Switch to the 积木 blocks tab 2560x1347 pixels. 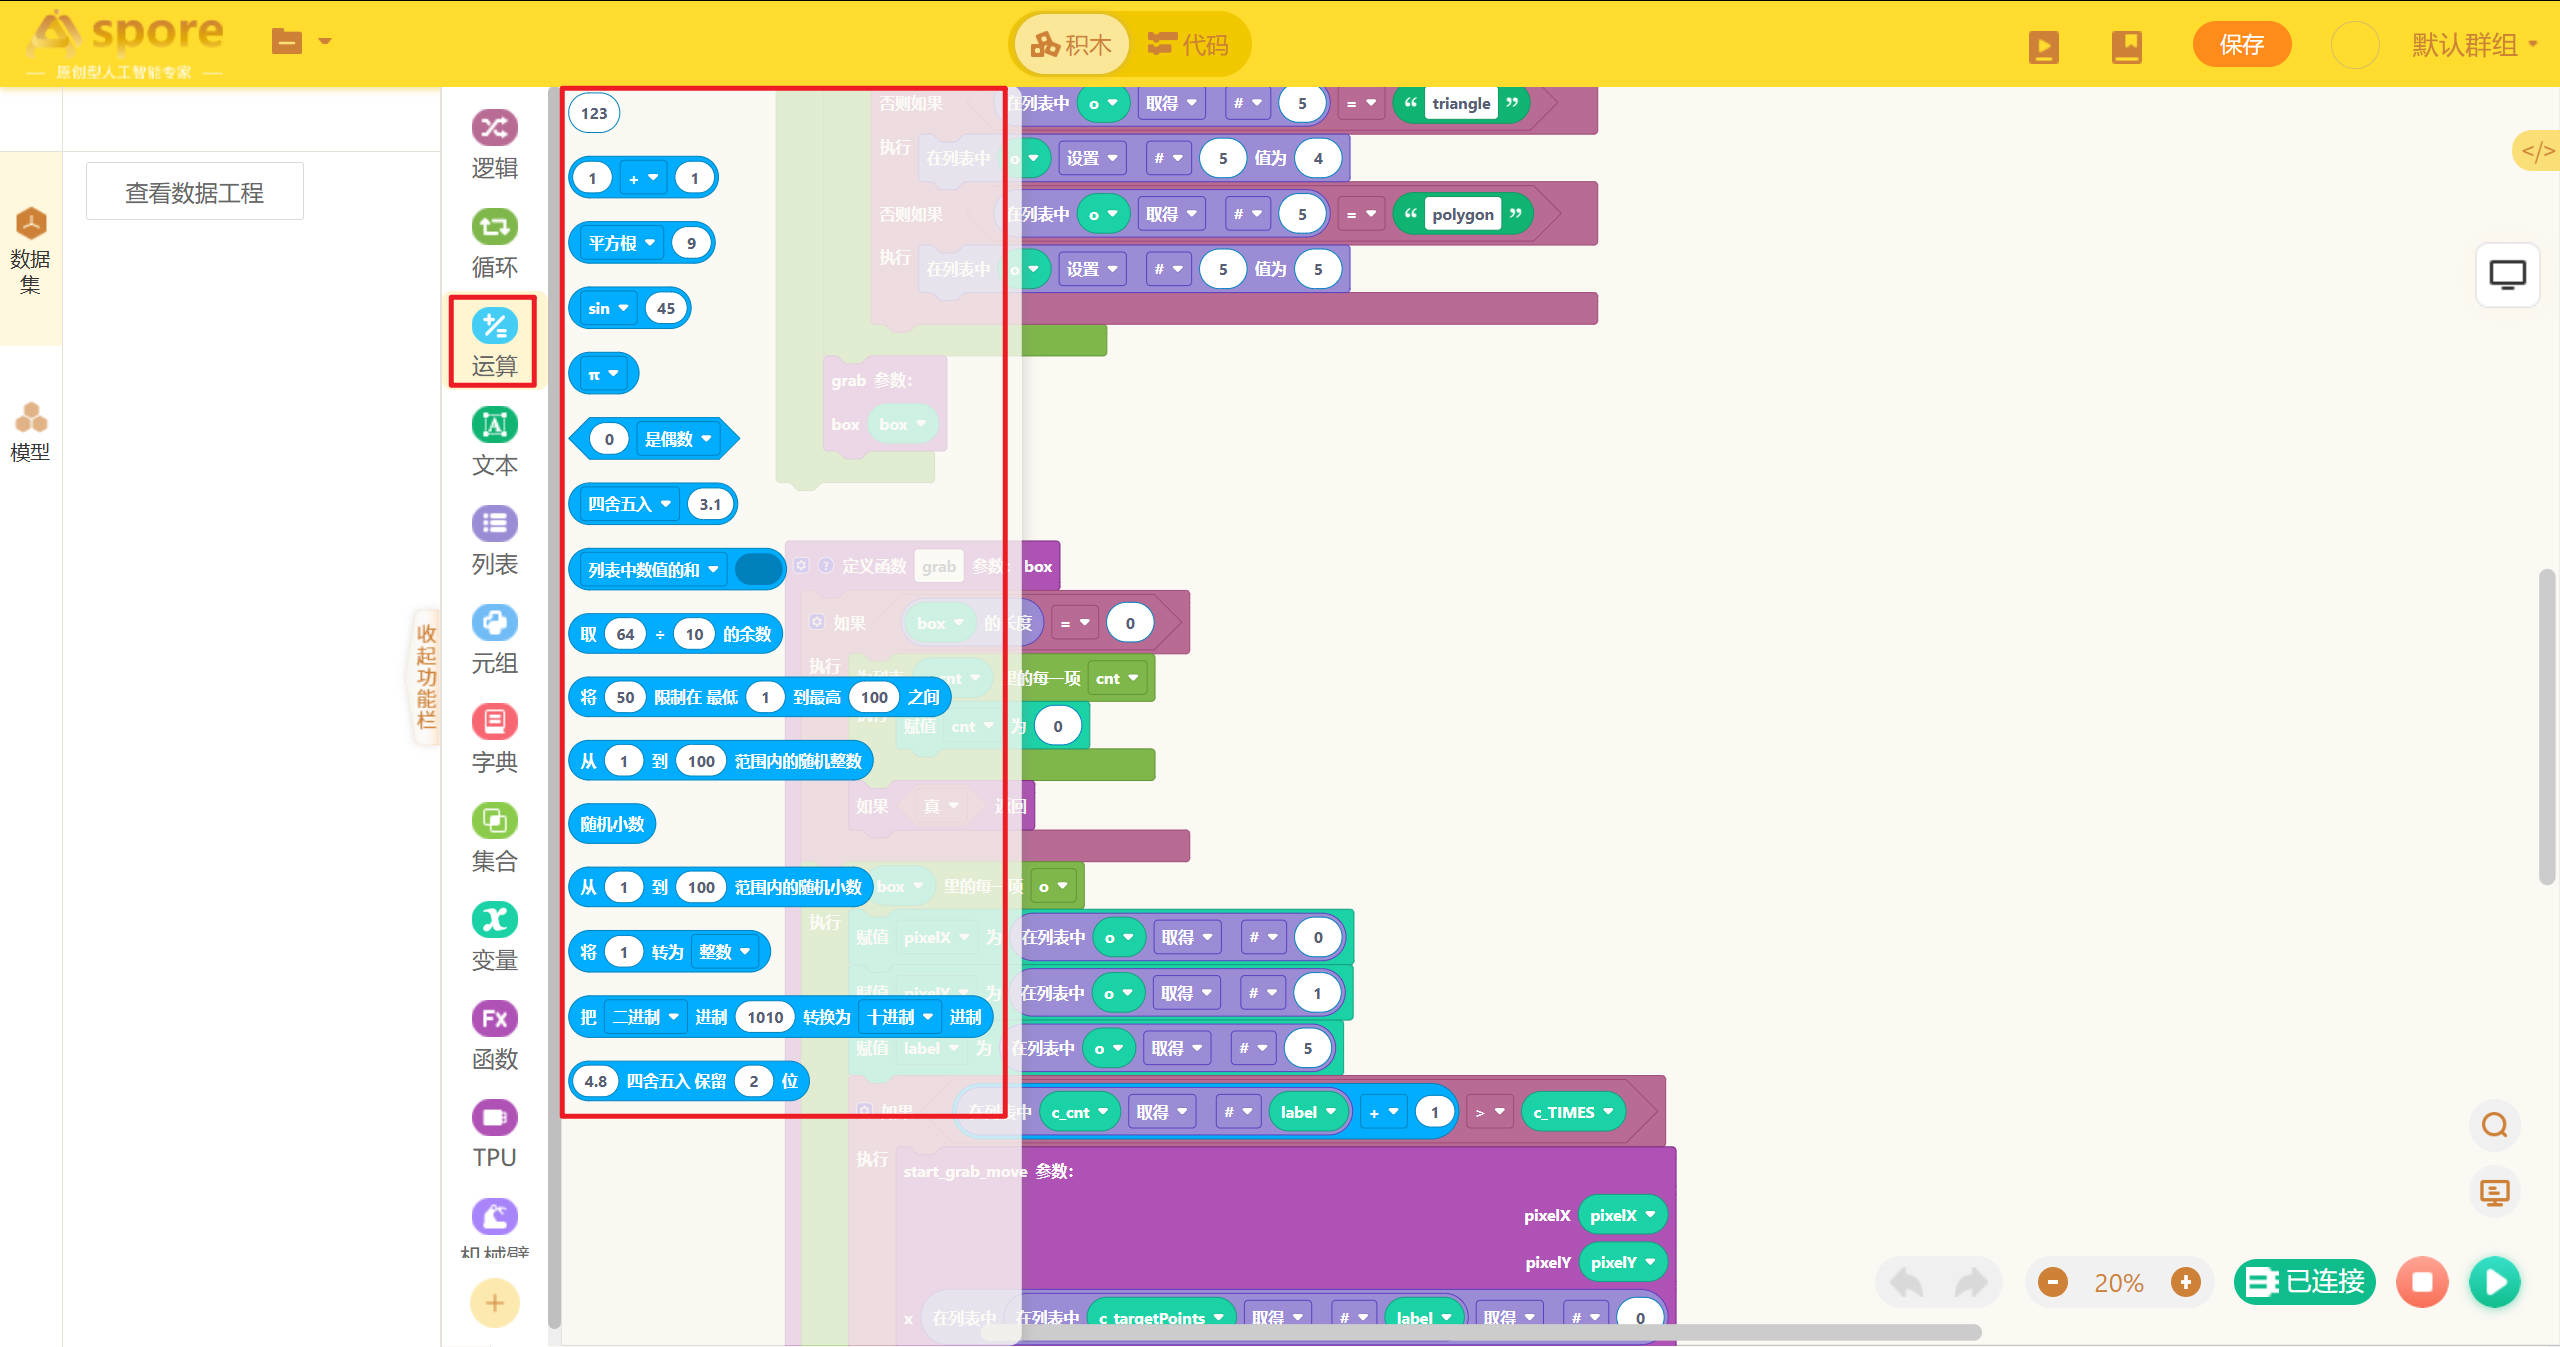click(x=1072, y=45)
